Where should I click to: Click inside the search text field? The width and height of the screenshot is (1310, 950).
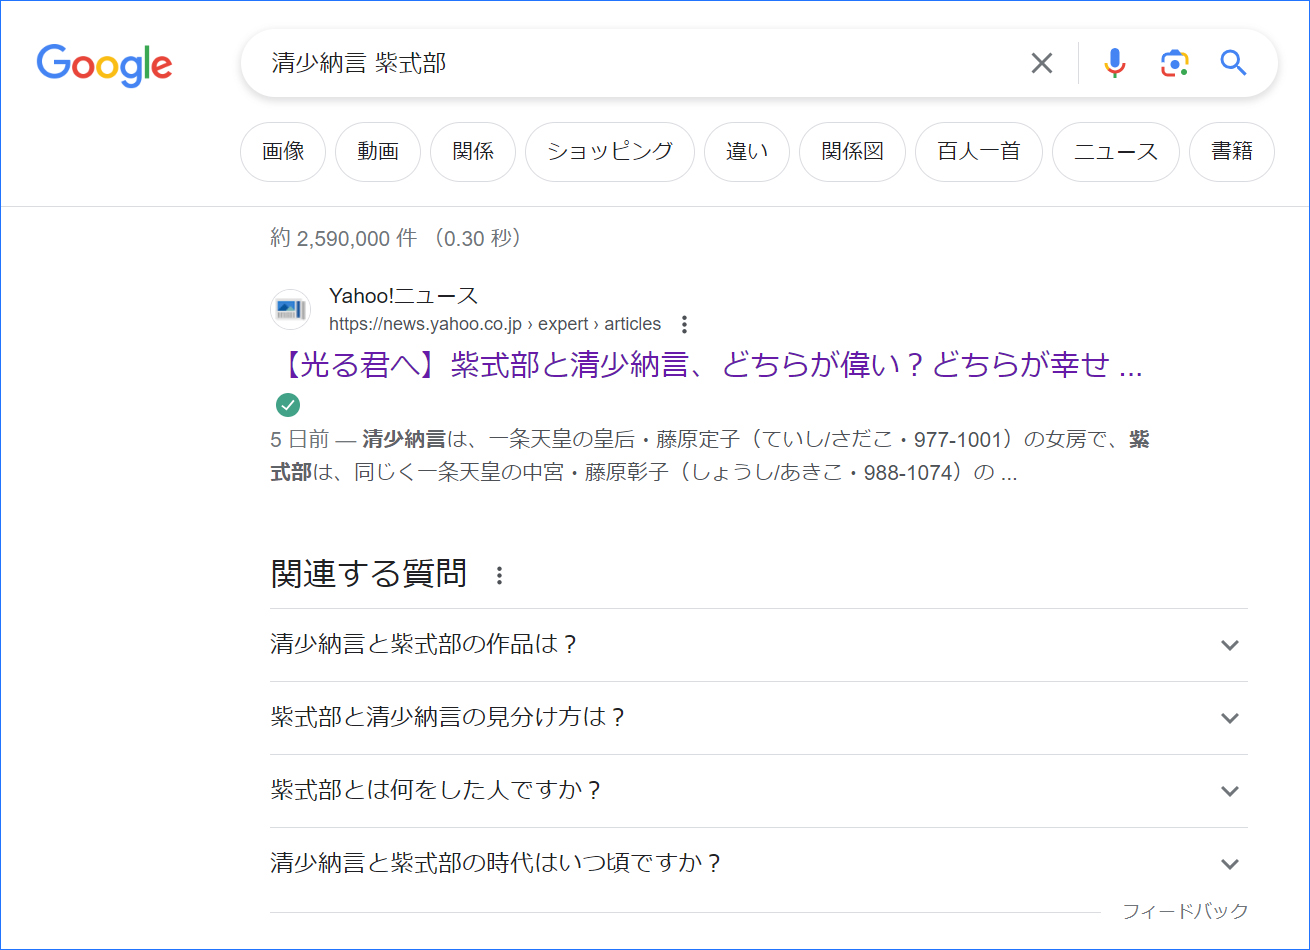click(x=640, y=64)
